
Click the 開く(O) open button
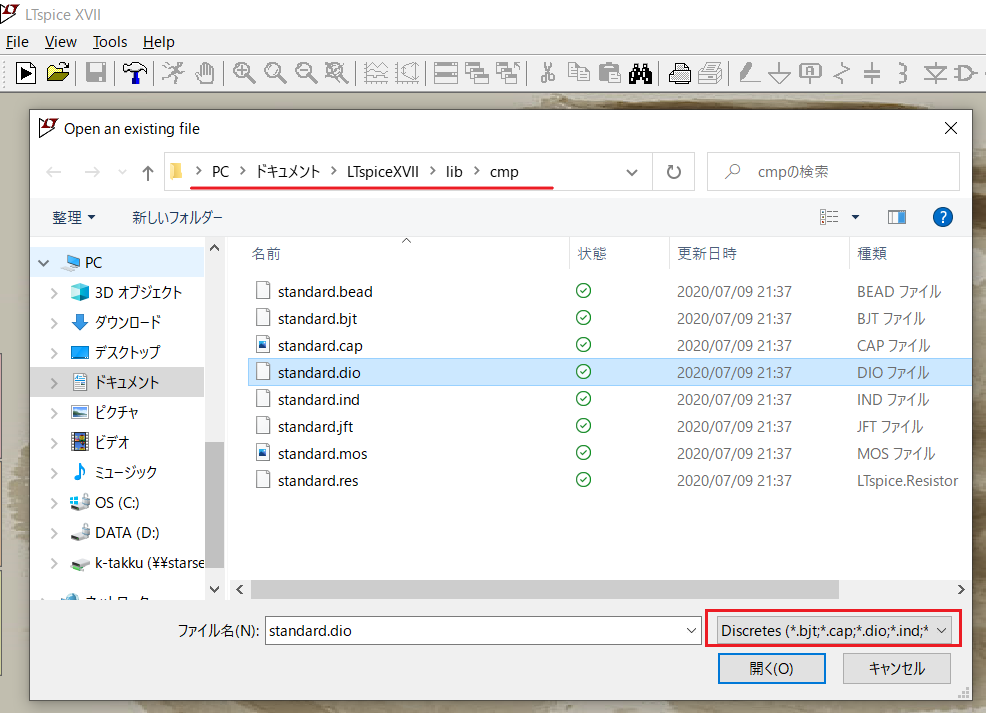(771, 668)
